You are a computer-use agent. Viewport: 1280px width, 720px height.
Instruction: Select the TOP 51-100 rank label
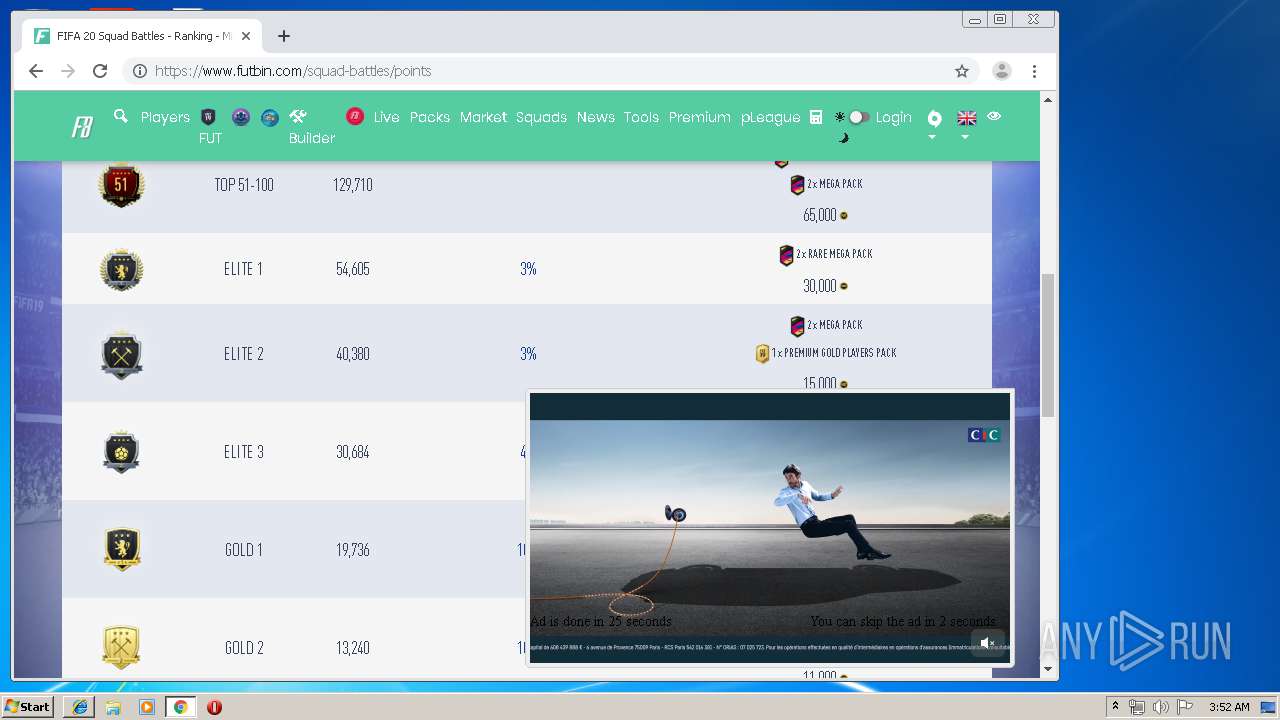point(244,185)
